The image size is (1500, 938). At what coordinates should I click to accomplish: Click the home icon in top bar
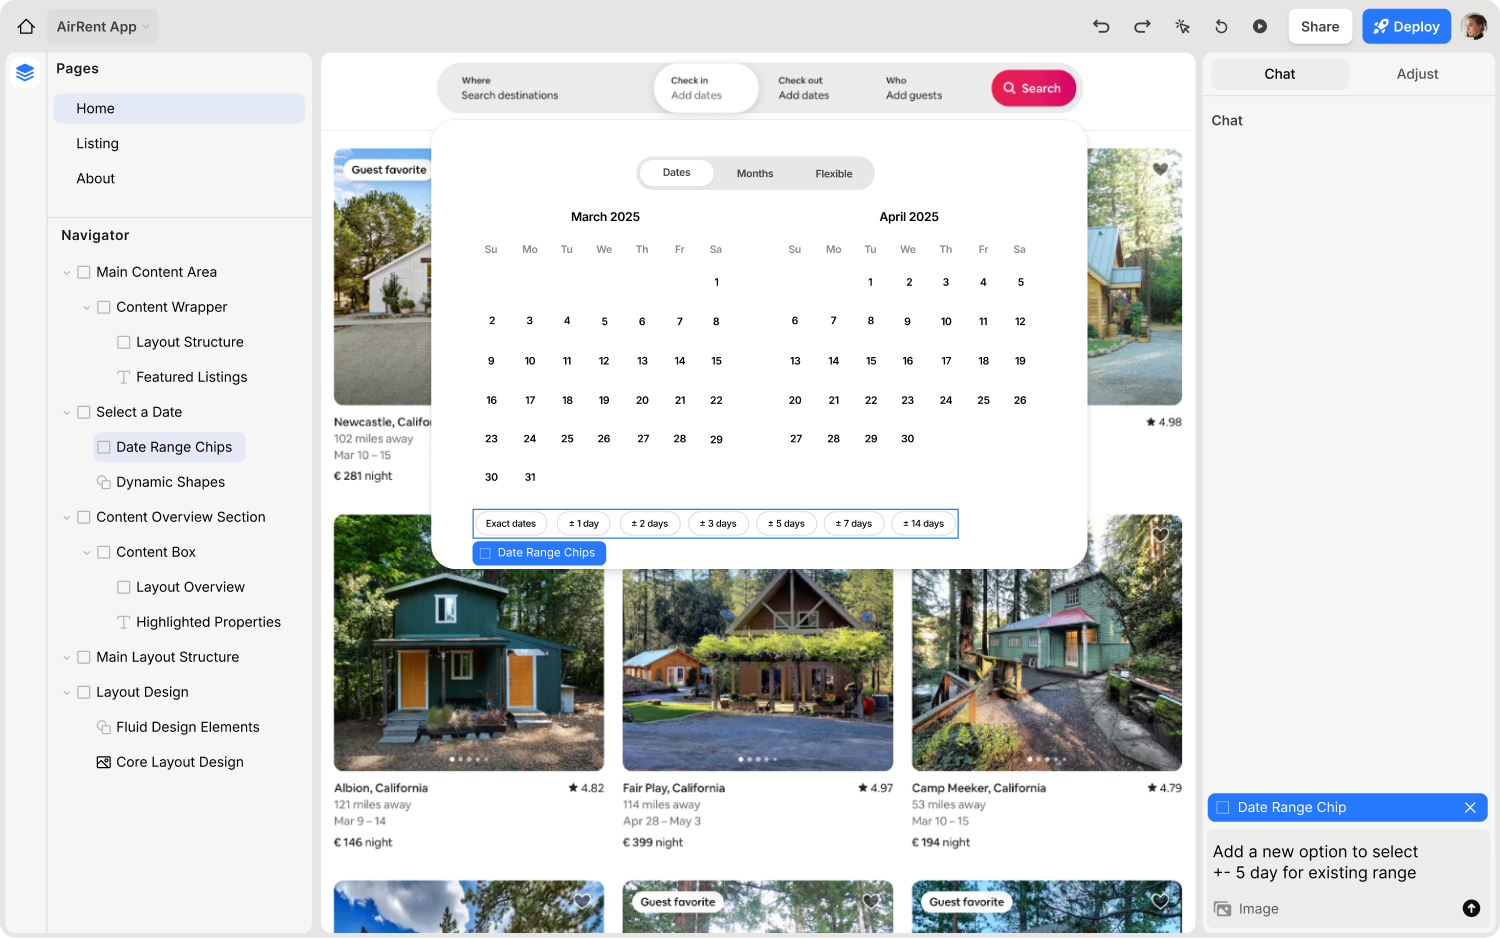(26, 27)
